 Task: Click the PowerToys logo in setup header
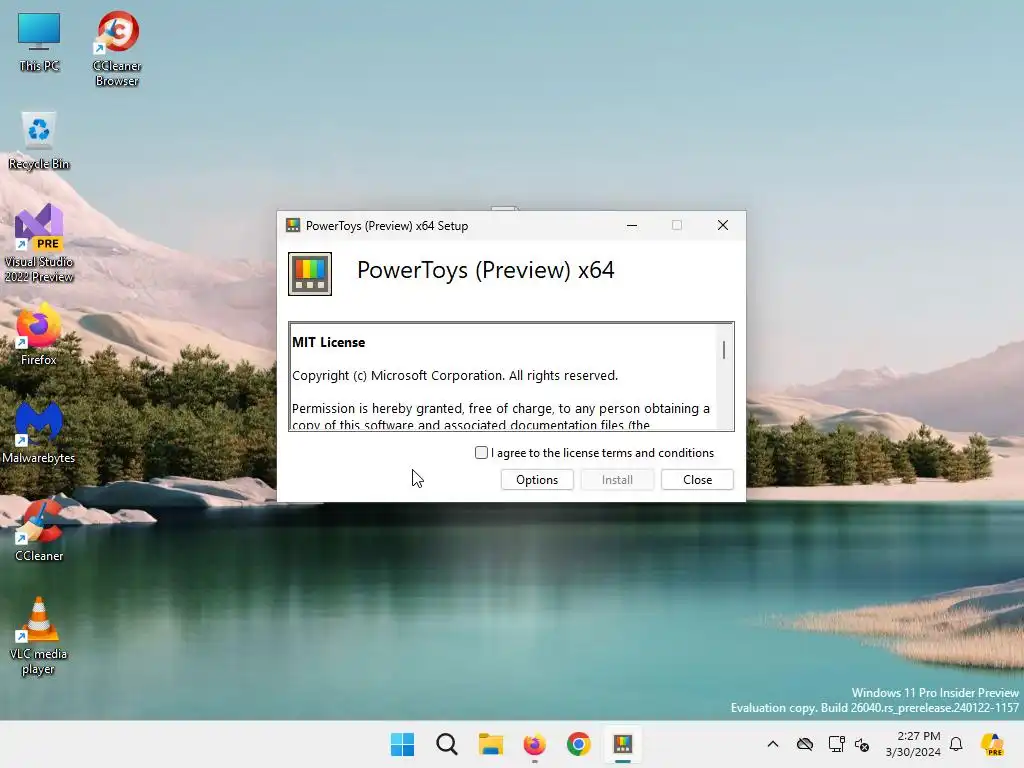click(310, 274)
